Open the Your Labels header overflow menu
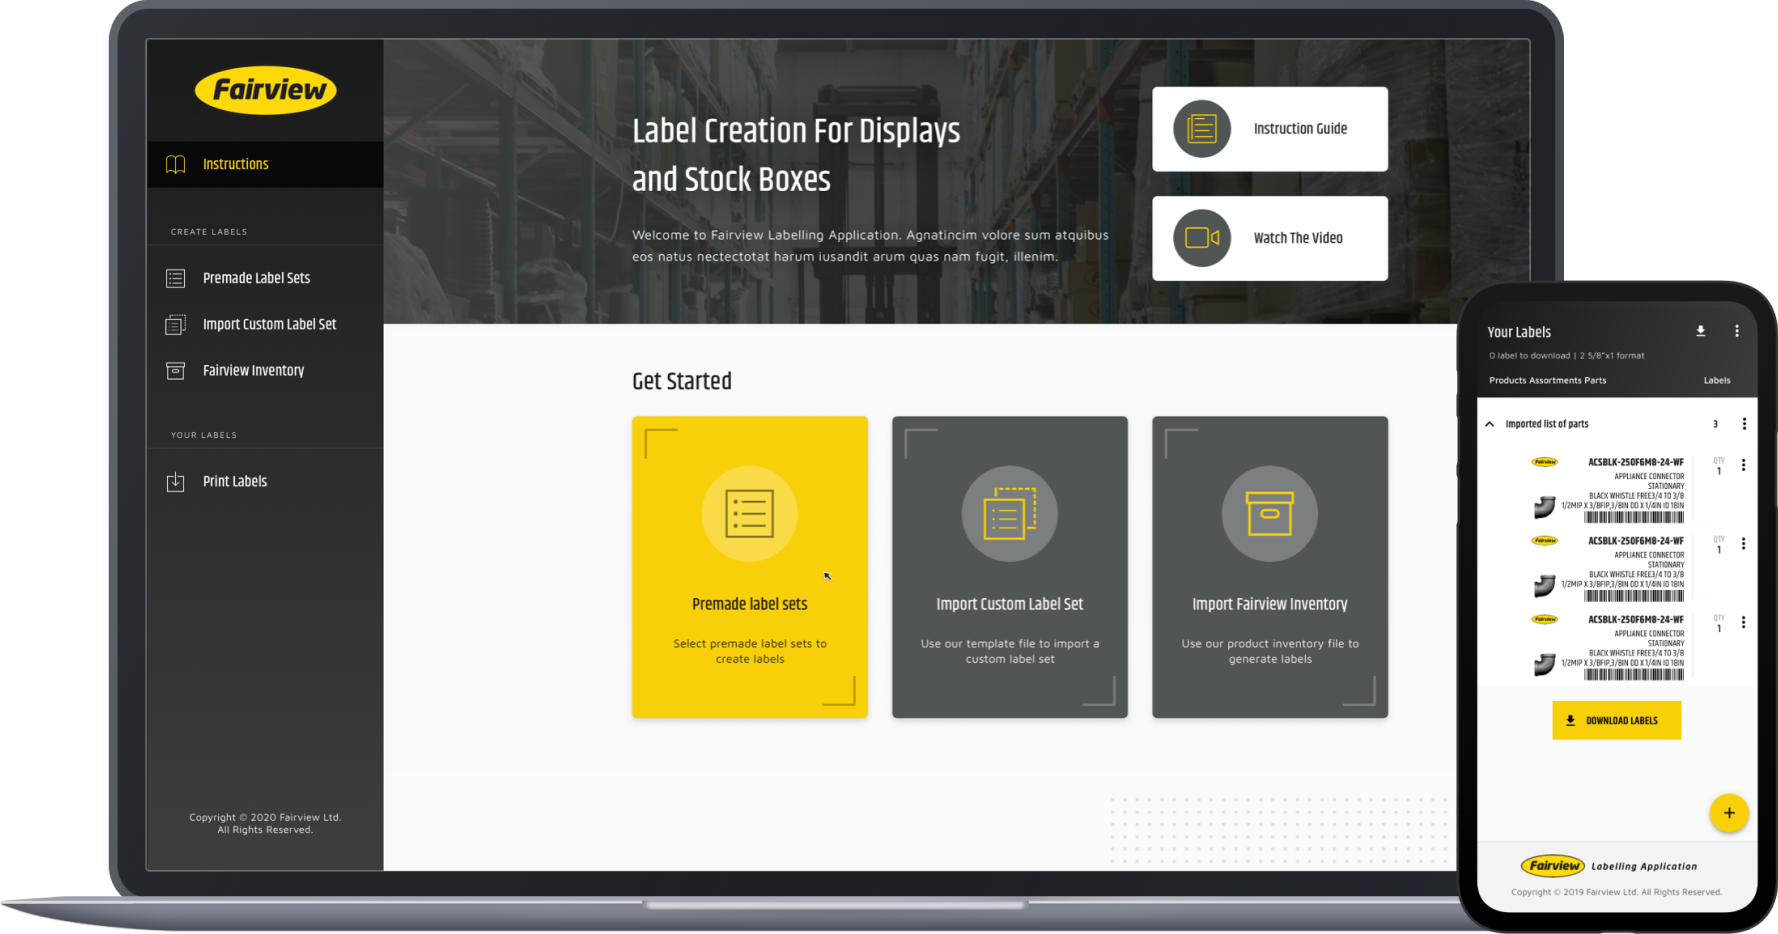This screenshot has width=1778, height=934. click(1737, 331)
